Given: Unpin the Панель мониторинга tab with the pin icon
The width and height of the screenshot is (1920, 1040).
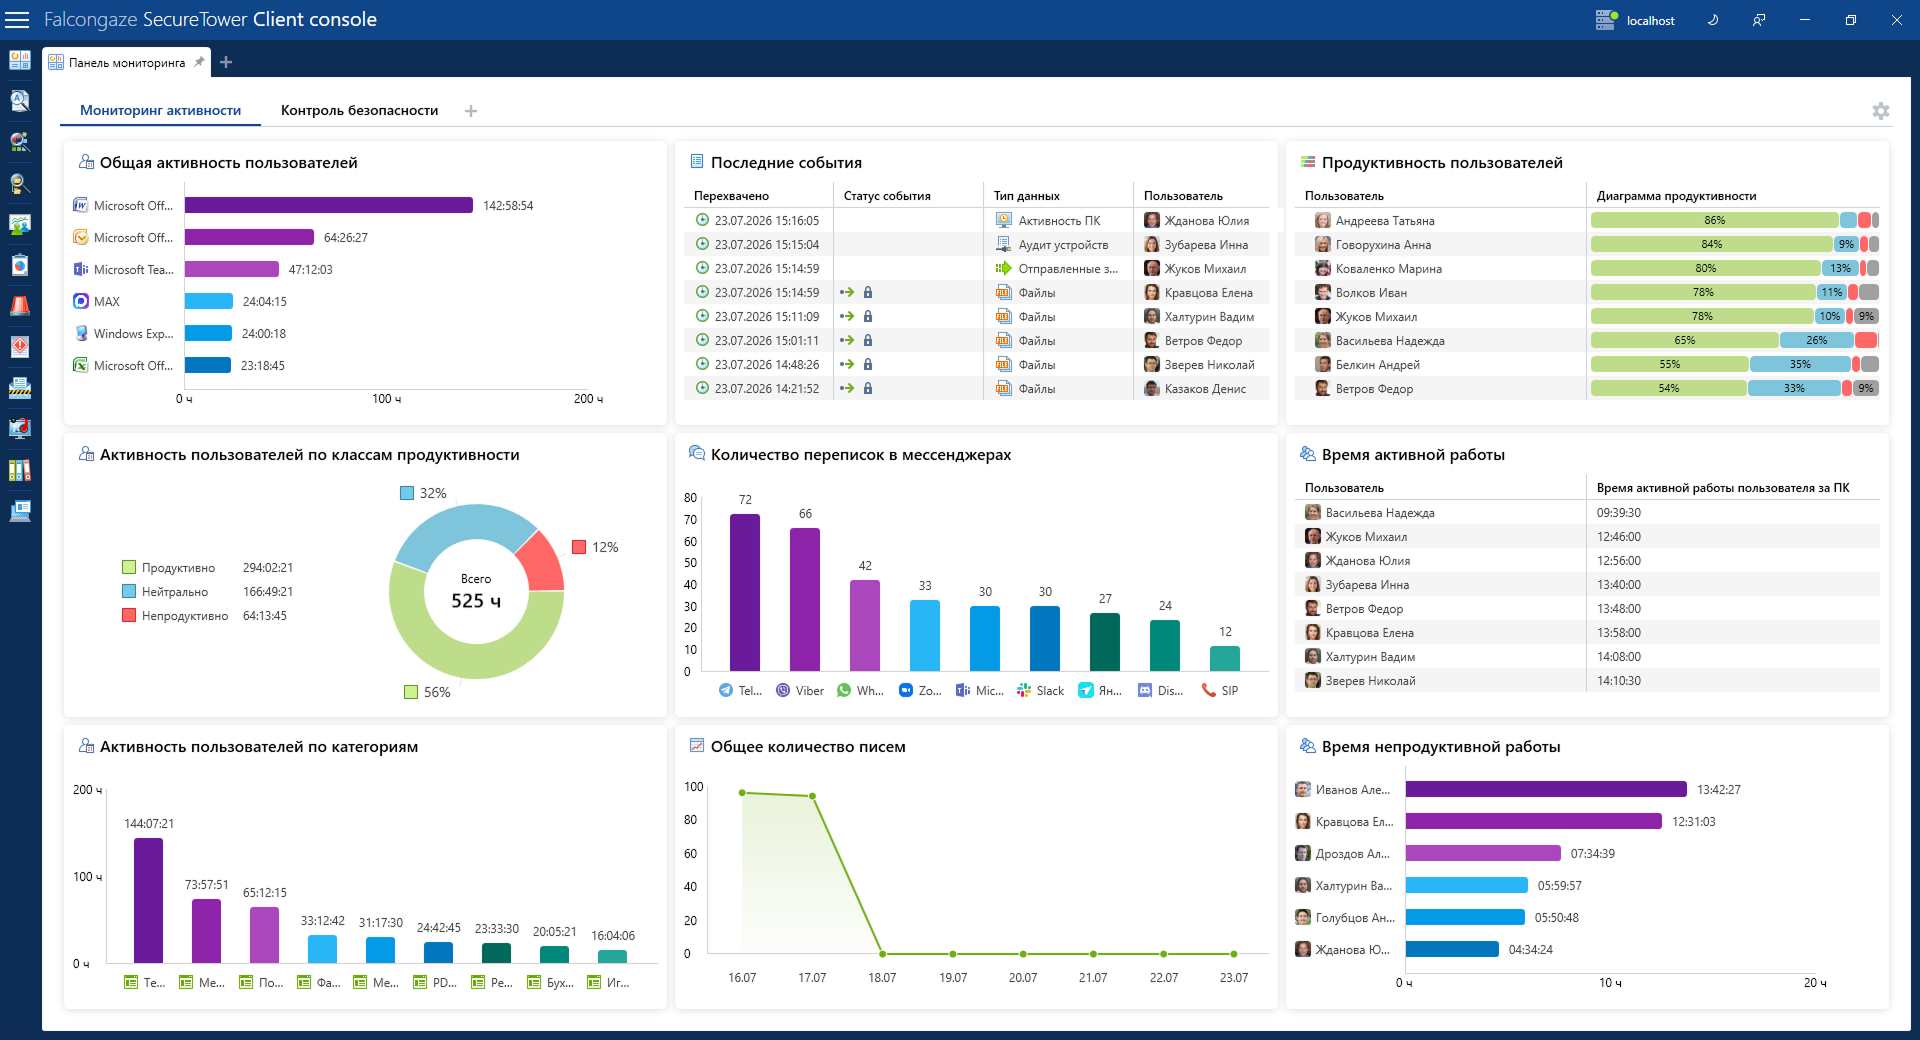Looking at the screenshot, I should (x=199, y=62).
